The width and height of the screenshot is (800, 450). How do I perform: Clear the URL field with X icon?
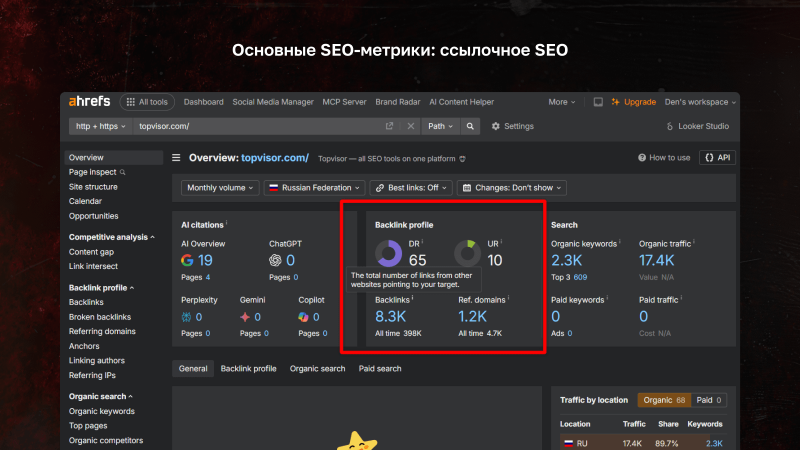[x=411, y=126]
